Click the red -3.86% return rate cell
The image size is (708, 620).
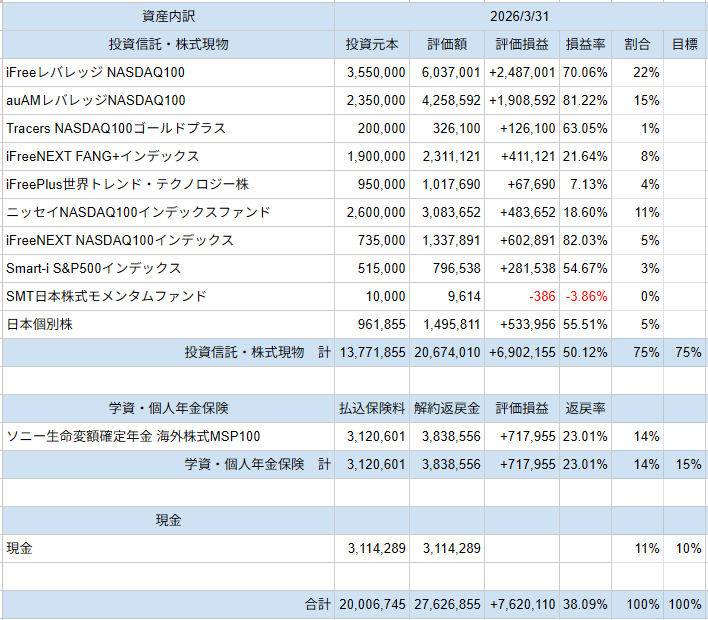click(585, 297)
